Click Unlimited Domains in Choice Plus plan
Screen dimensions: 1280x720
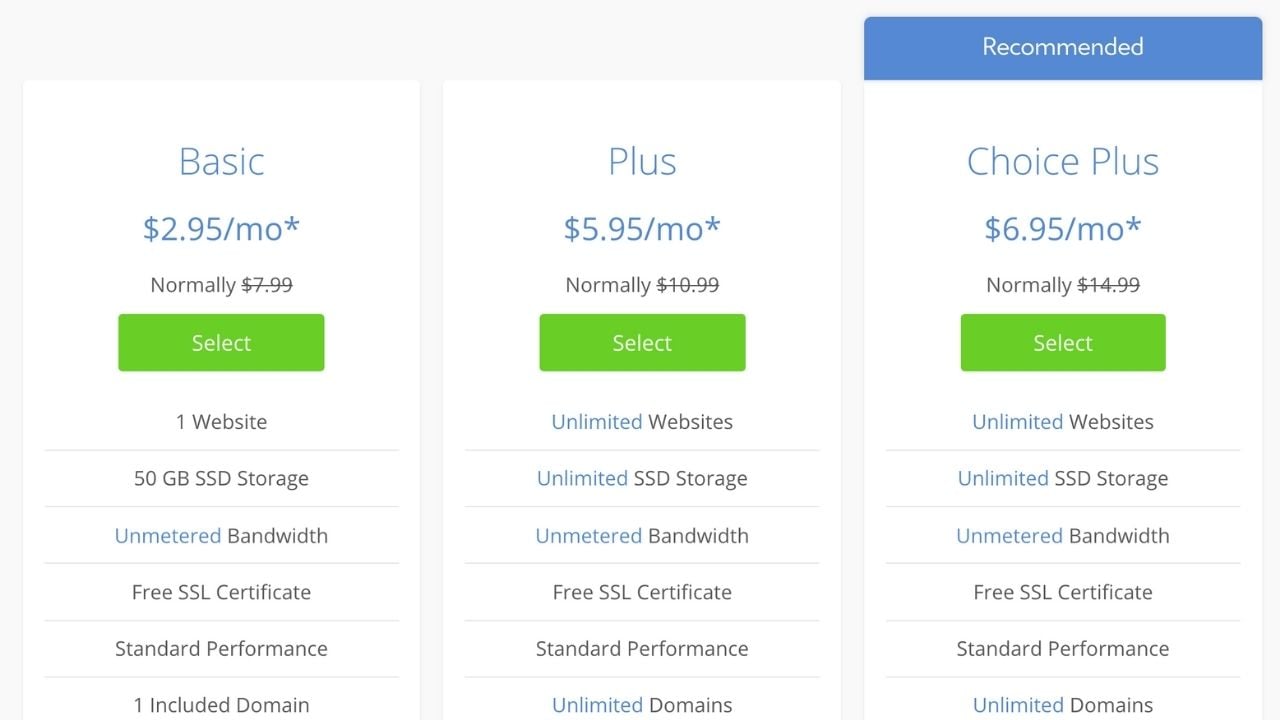1063,705
